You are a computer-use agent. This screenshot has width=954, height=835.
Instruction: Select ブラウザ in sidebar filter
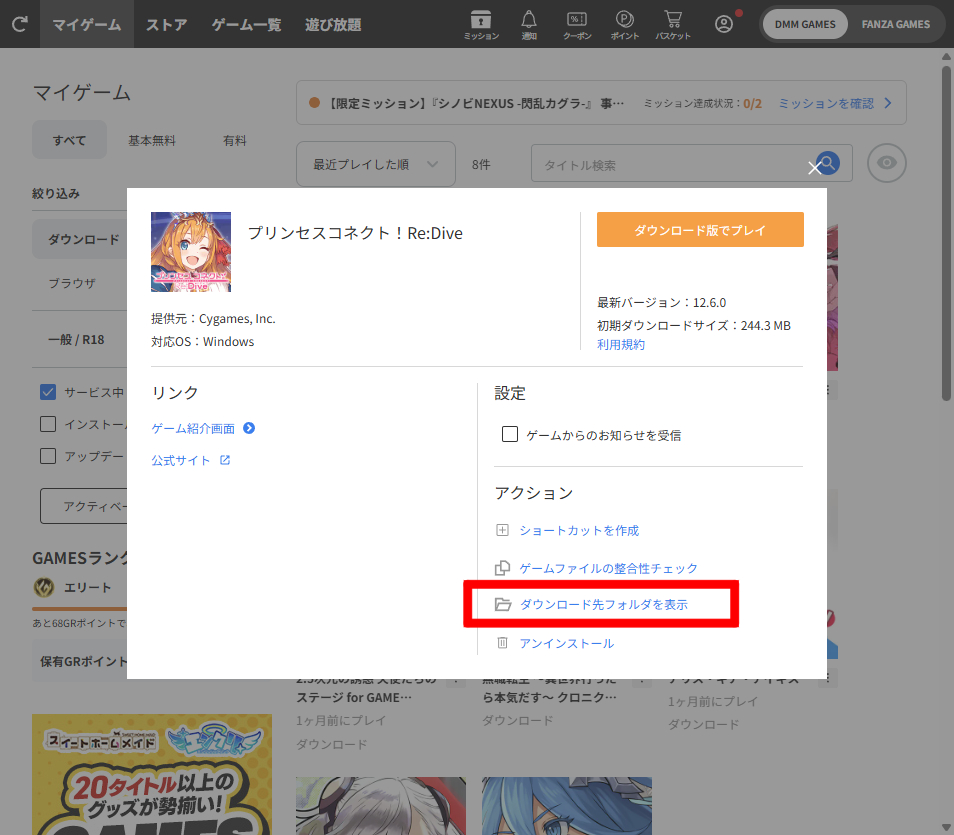pyautogui.click(x=72, y=283)
